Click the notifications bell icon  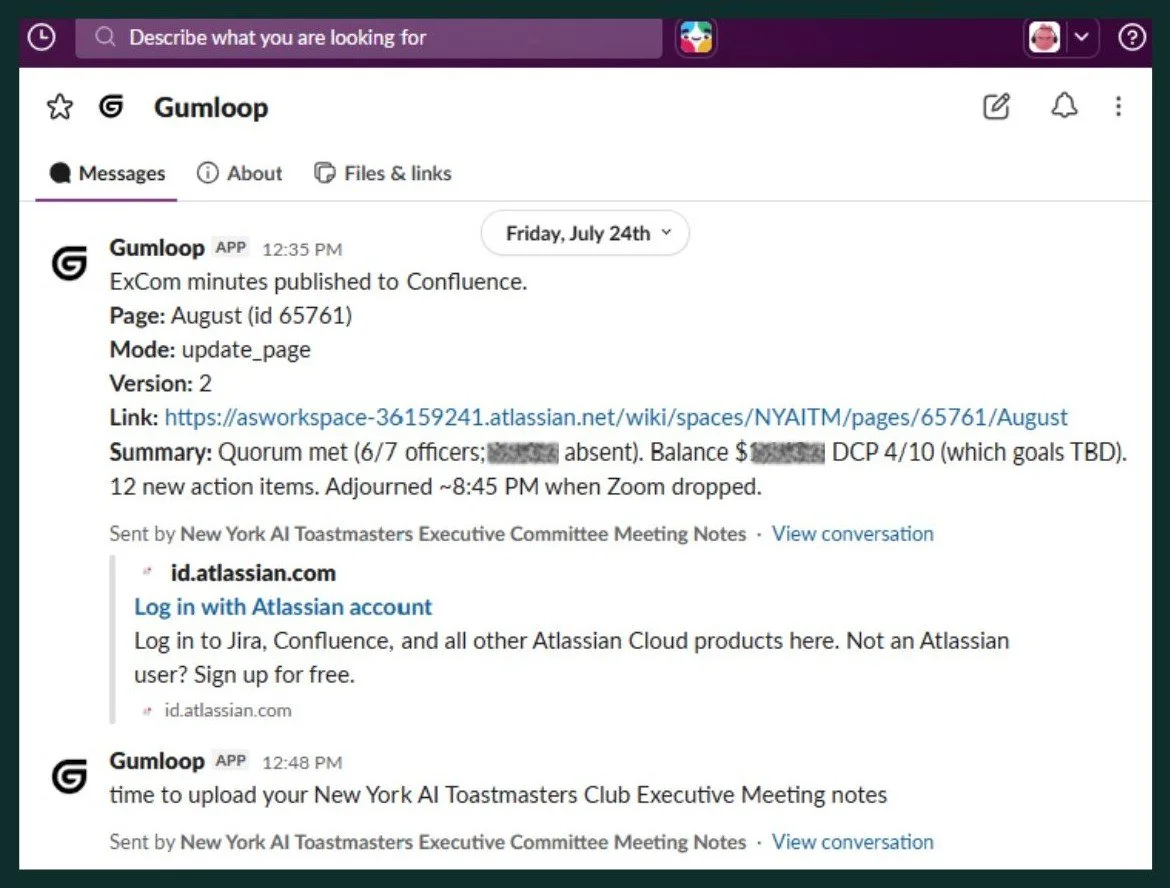click(x=1064, y=106)
